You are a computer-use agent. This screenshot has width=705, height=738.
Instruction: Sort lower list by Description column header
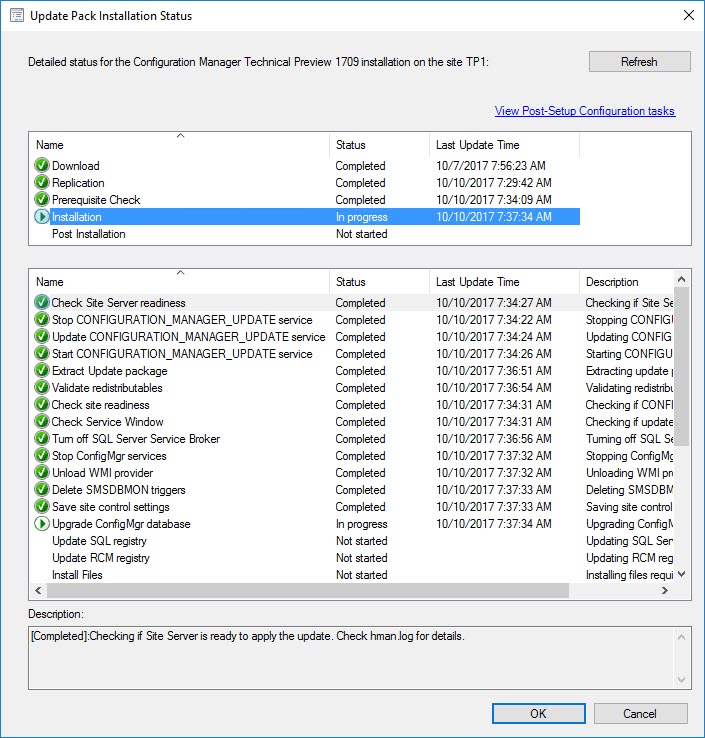[x=627, y=282]
